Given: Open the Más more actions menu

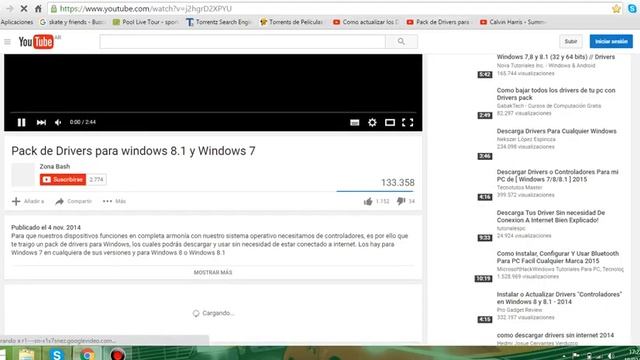Looking at the screenshot, I should click(x=114, y=201).
